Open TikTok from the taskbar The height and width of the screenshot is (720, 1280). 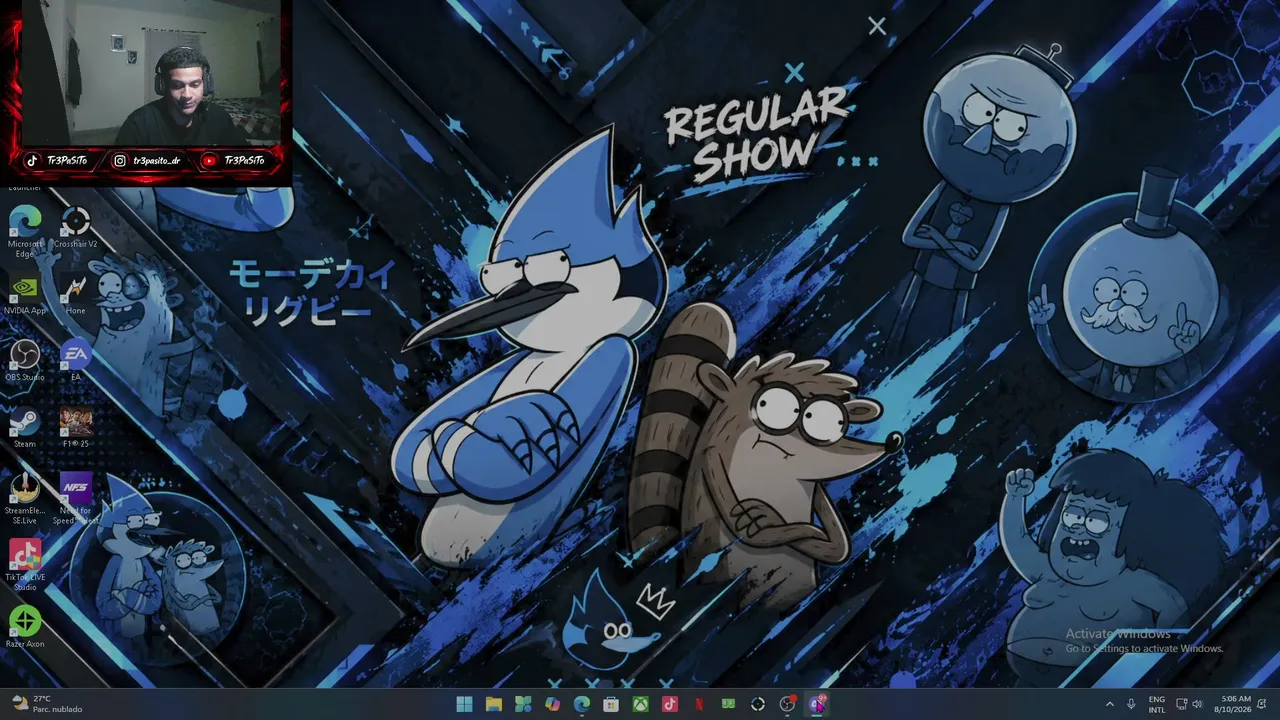click(x=670, y=704)
